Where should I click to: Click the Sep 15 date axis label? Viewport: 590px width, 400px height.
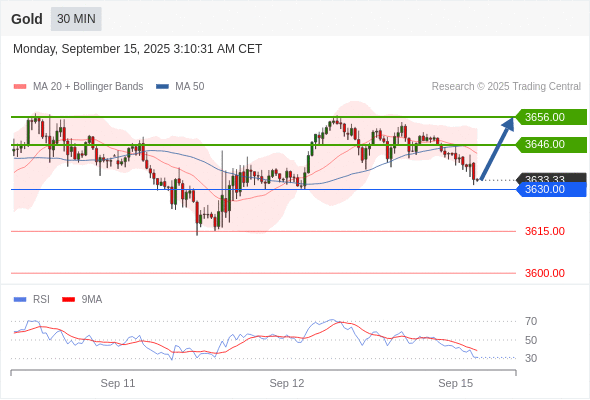[x=456, y=383]
